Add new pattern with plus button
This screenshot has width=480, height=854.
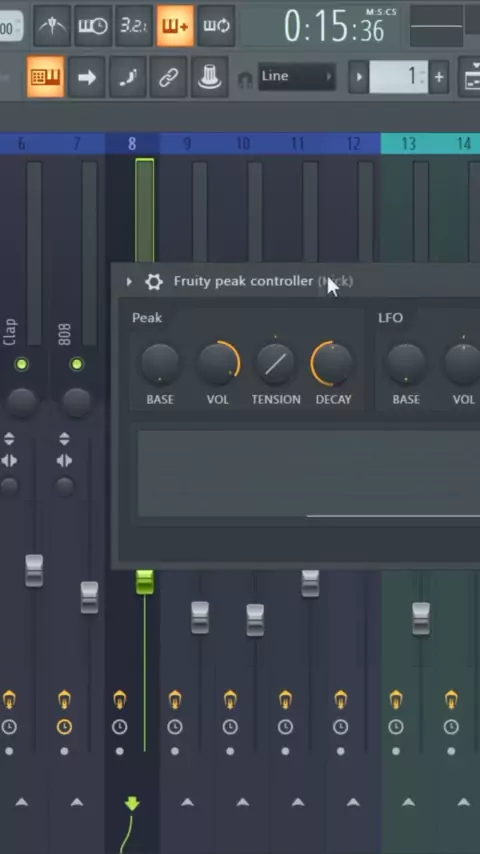point(439,77)
